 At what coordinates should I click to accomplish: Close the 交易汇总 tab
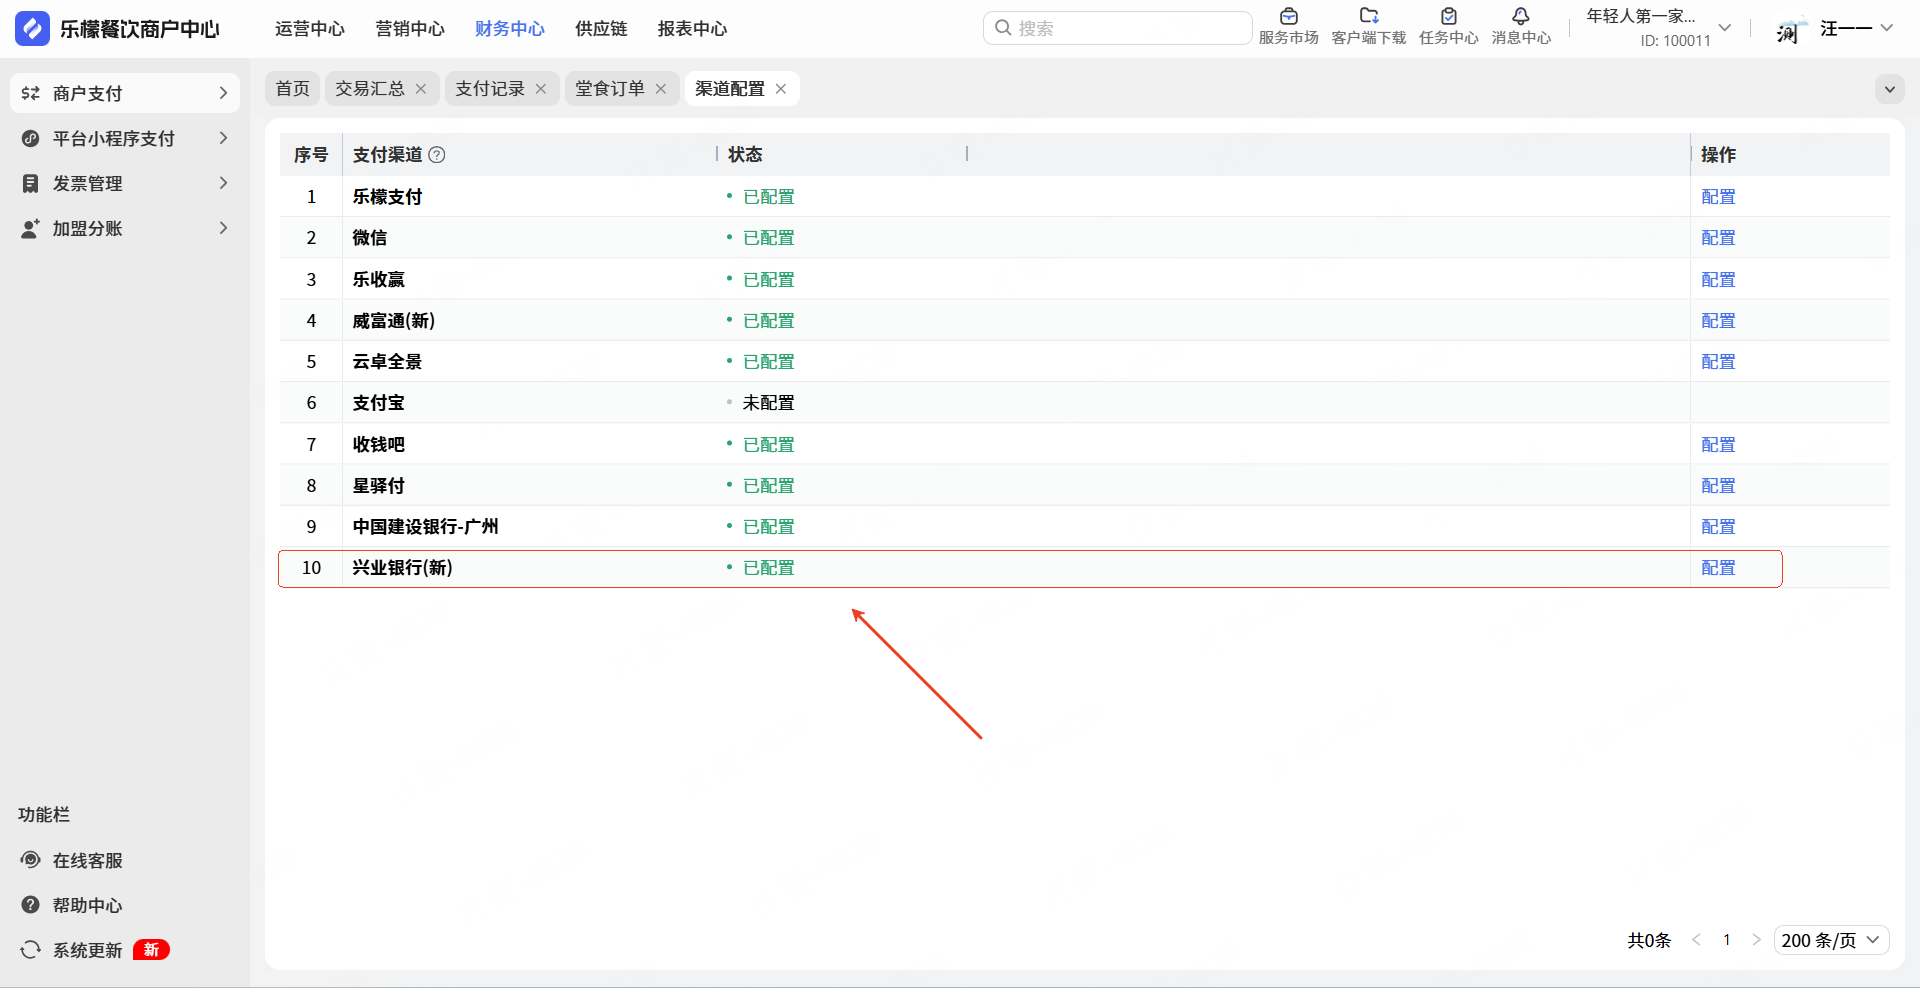coord(421,89)
